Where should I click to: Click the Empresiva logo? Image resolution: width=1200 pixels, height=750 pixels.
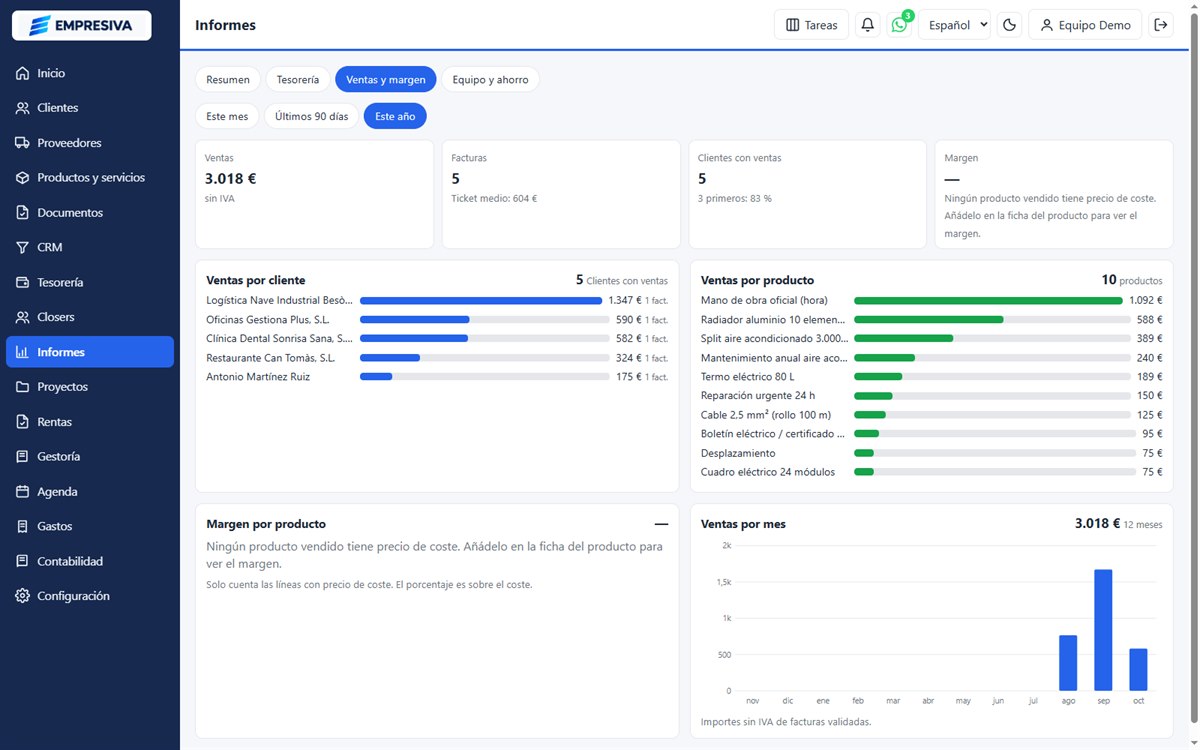click(81, 25)
